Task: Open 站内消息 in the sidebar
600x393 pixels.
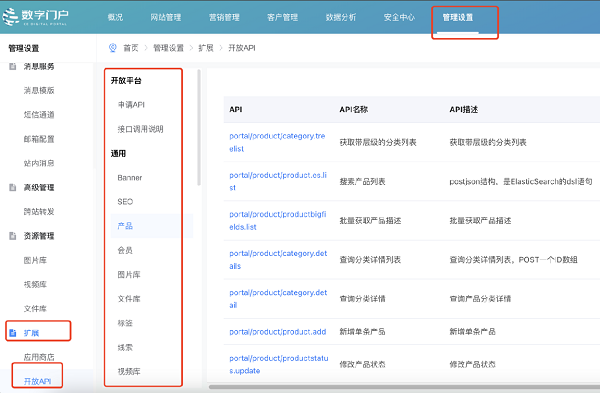Action: (39, 163)
